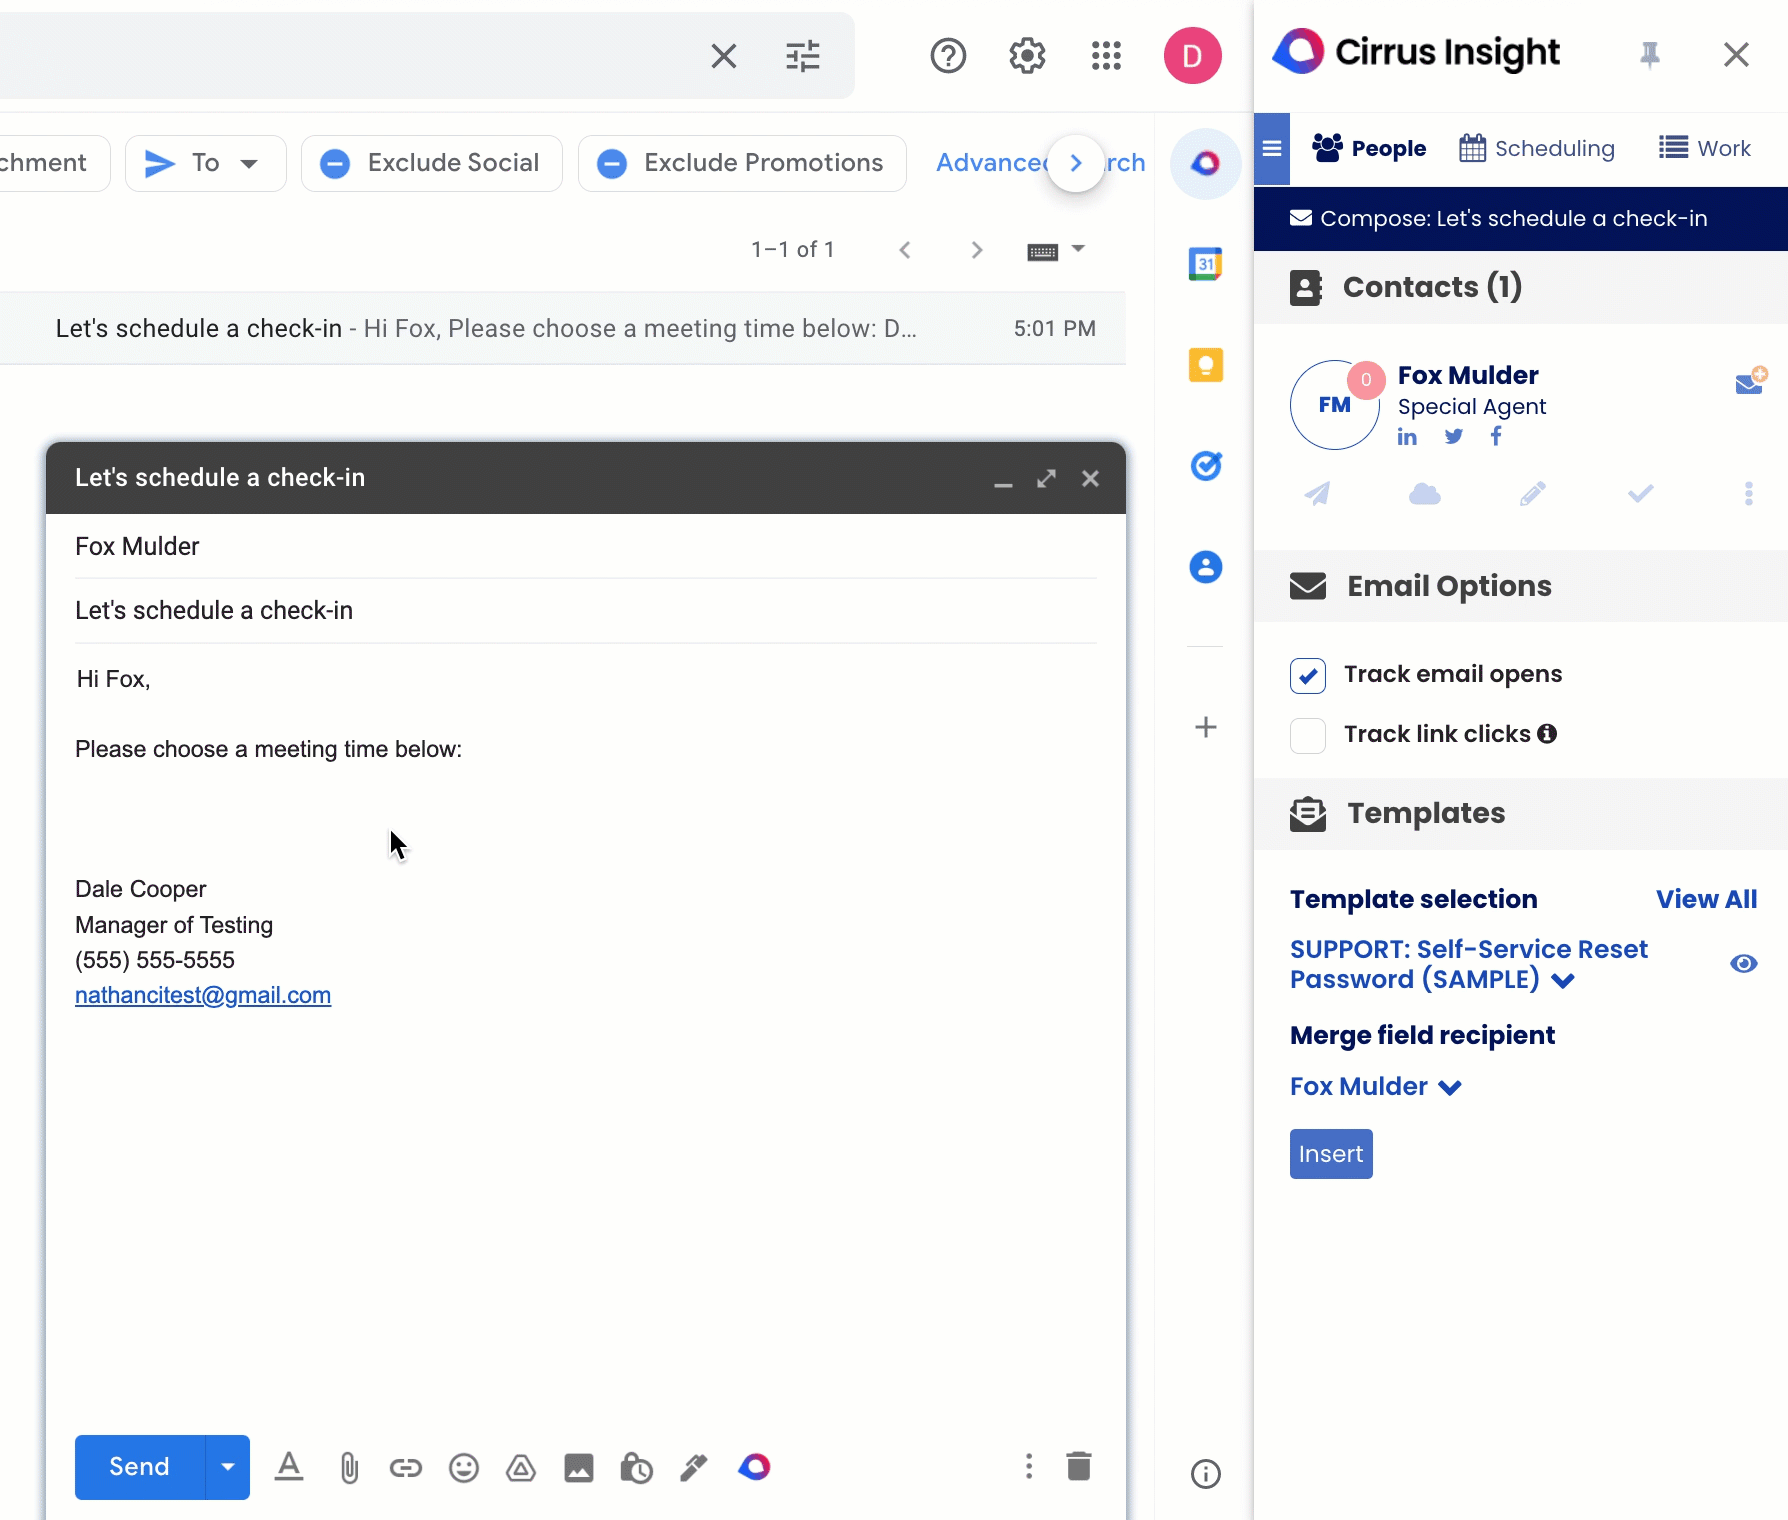Switch to the People tab

click(x=1369, y=149)
